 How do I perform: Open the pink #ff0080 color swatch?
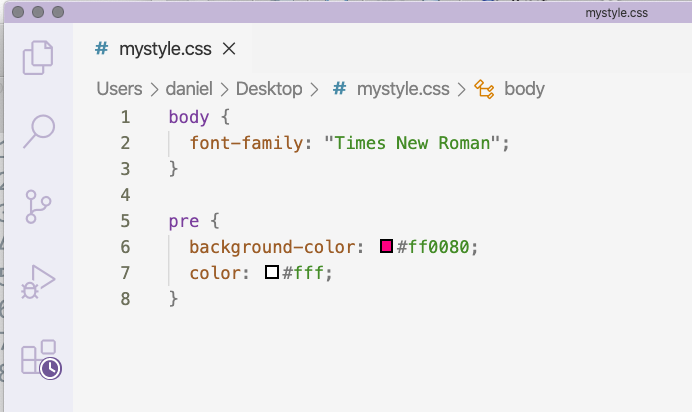pos(386,246)
